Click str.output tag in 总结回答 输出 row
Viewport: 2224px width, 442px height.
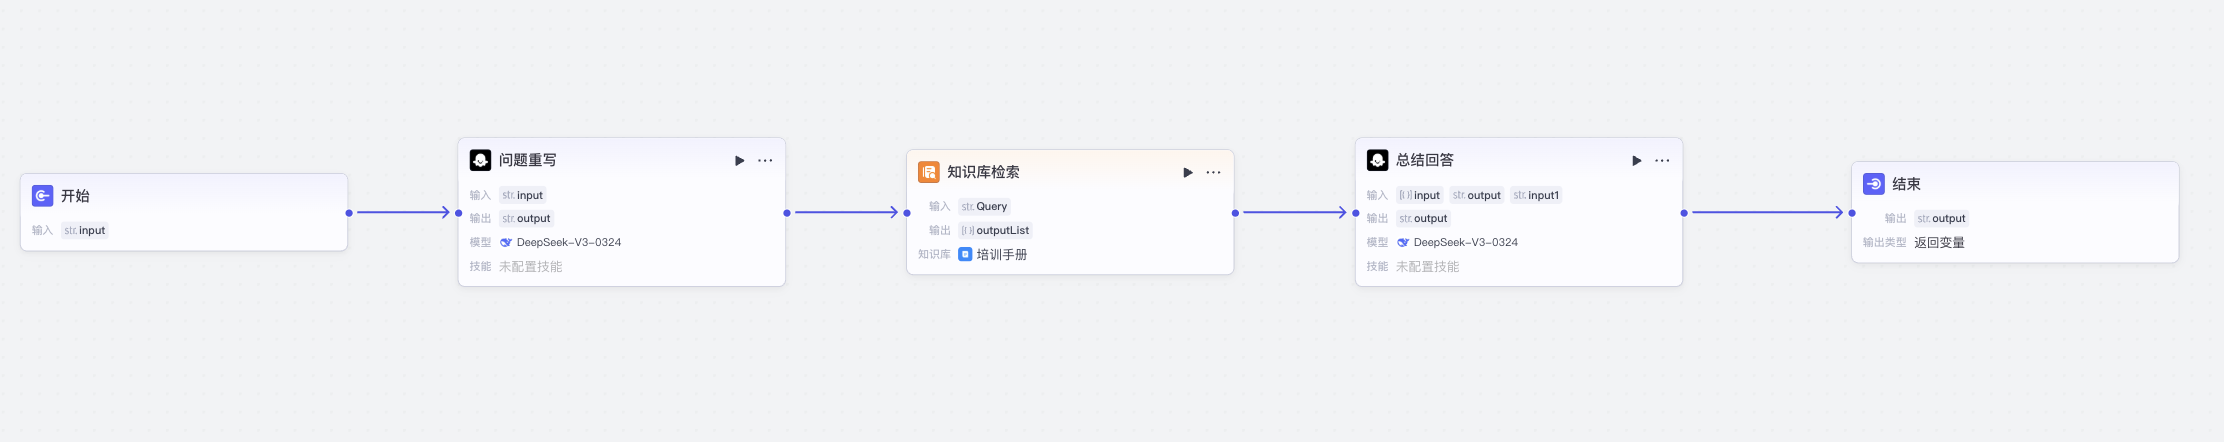coord(1423,218)
